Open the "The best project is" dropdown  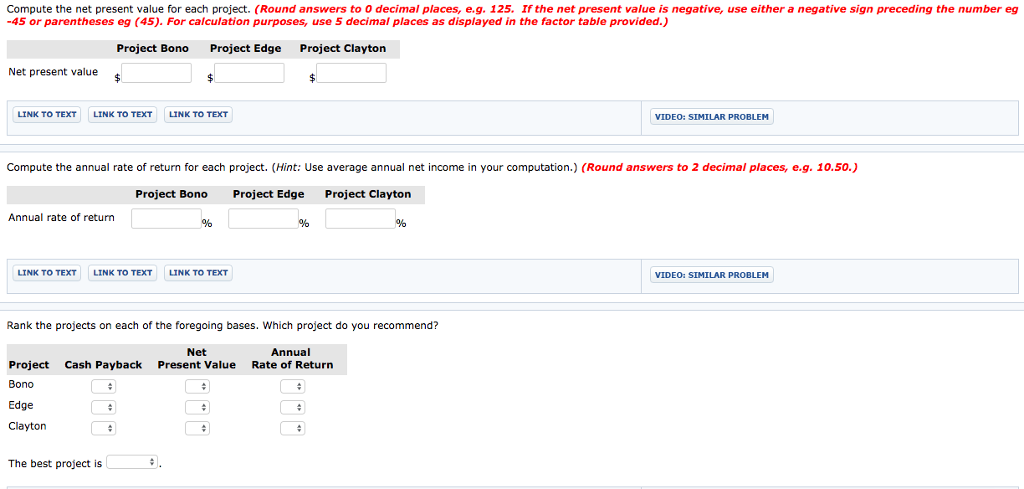click(x=133, y=463)
